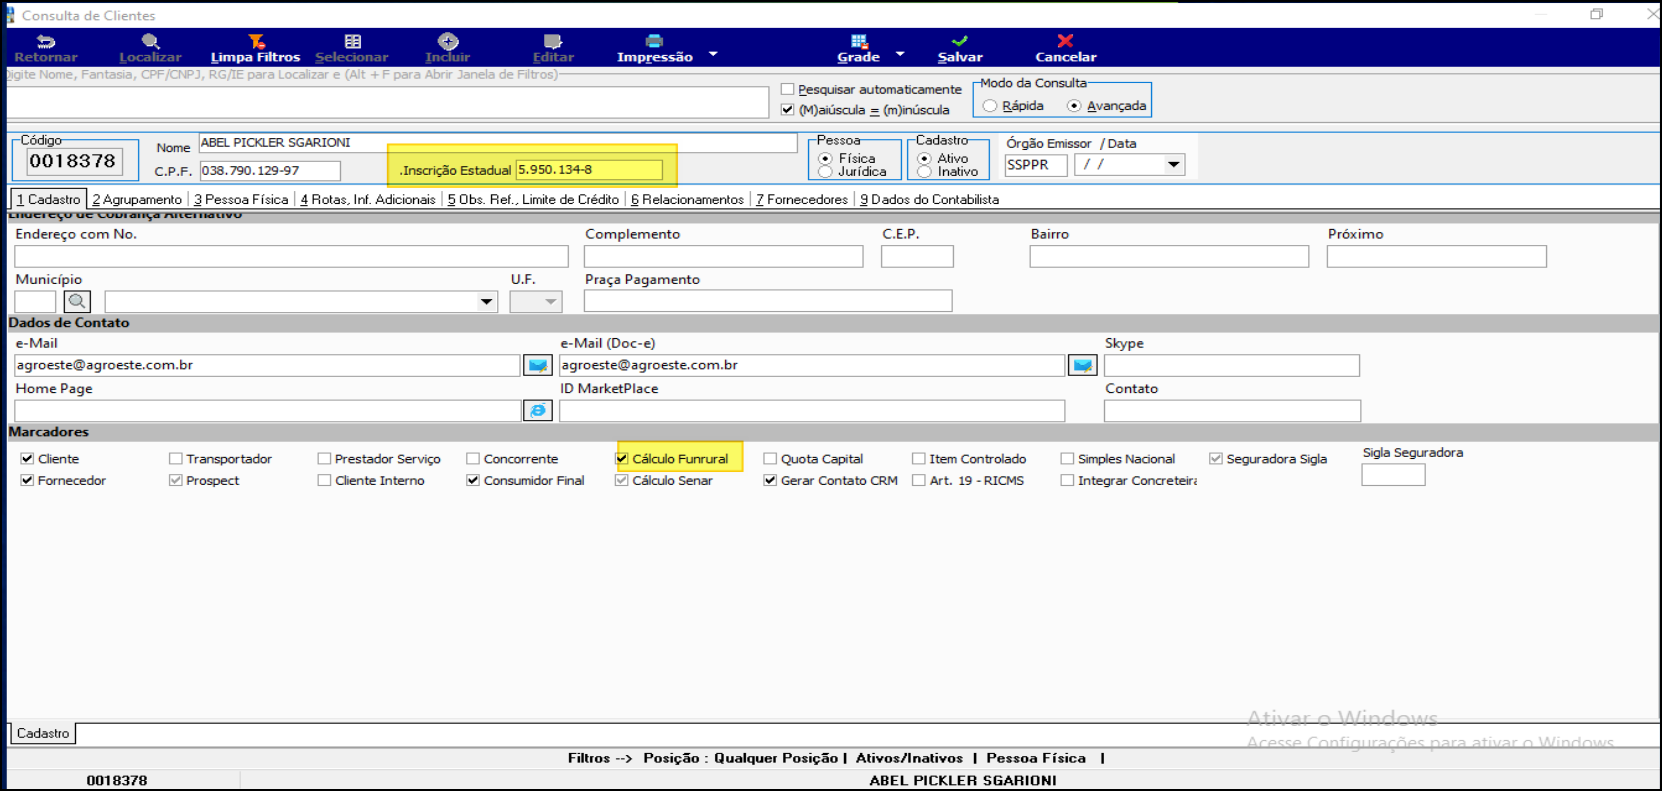Toggle the Transportador checkbox
This screenshot has width=1662, height=791.
click(x=176, y=459)
